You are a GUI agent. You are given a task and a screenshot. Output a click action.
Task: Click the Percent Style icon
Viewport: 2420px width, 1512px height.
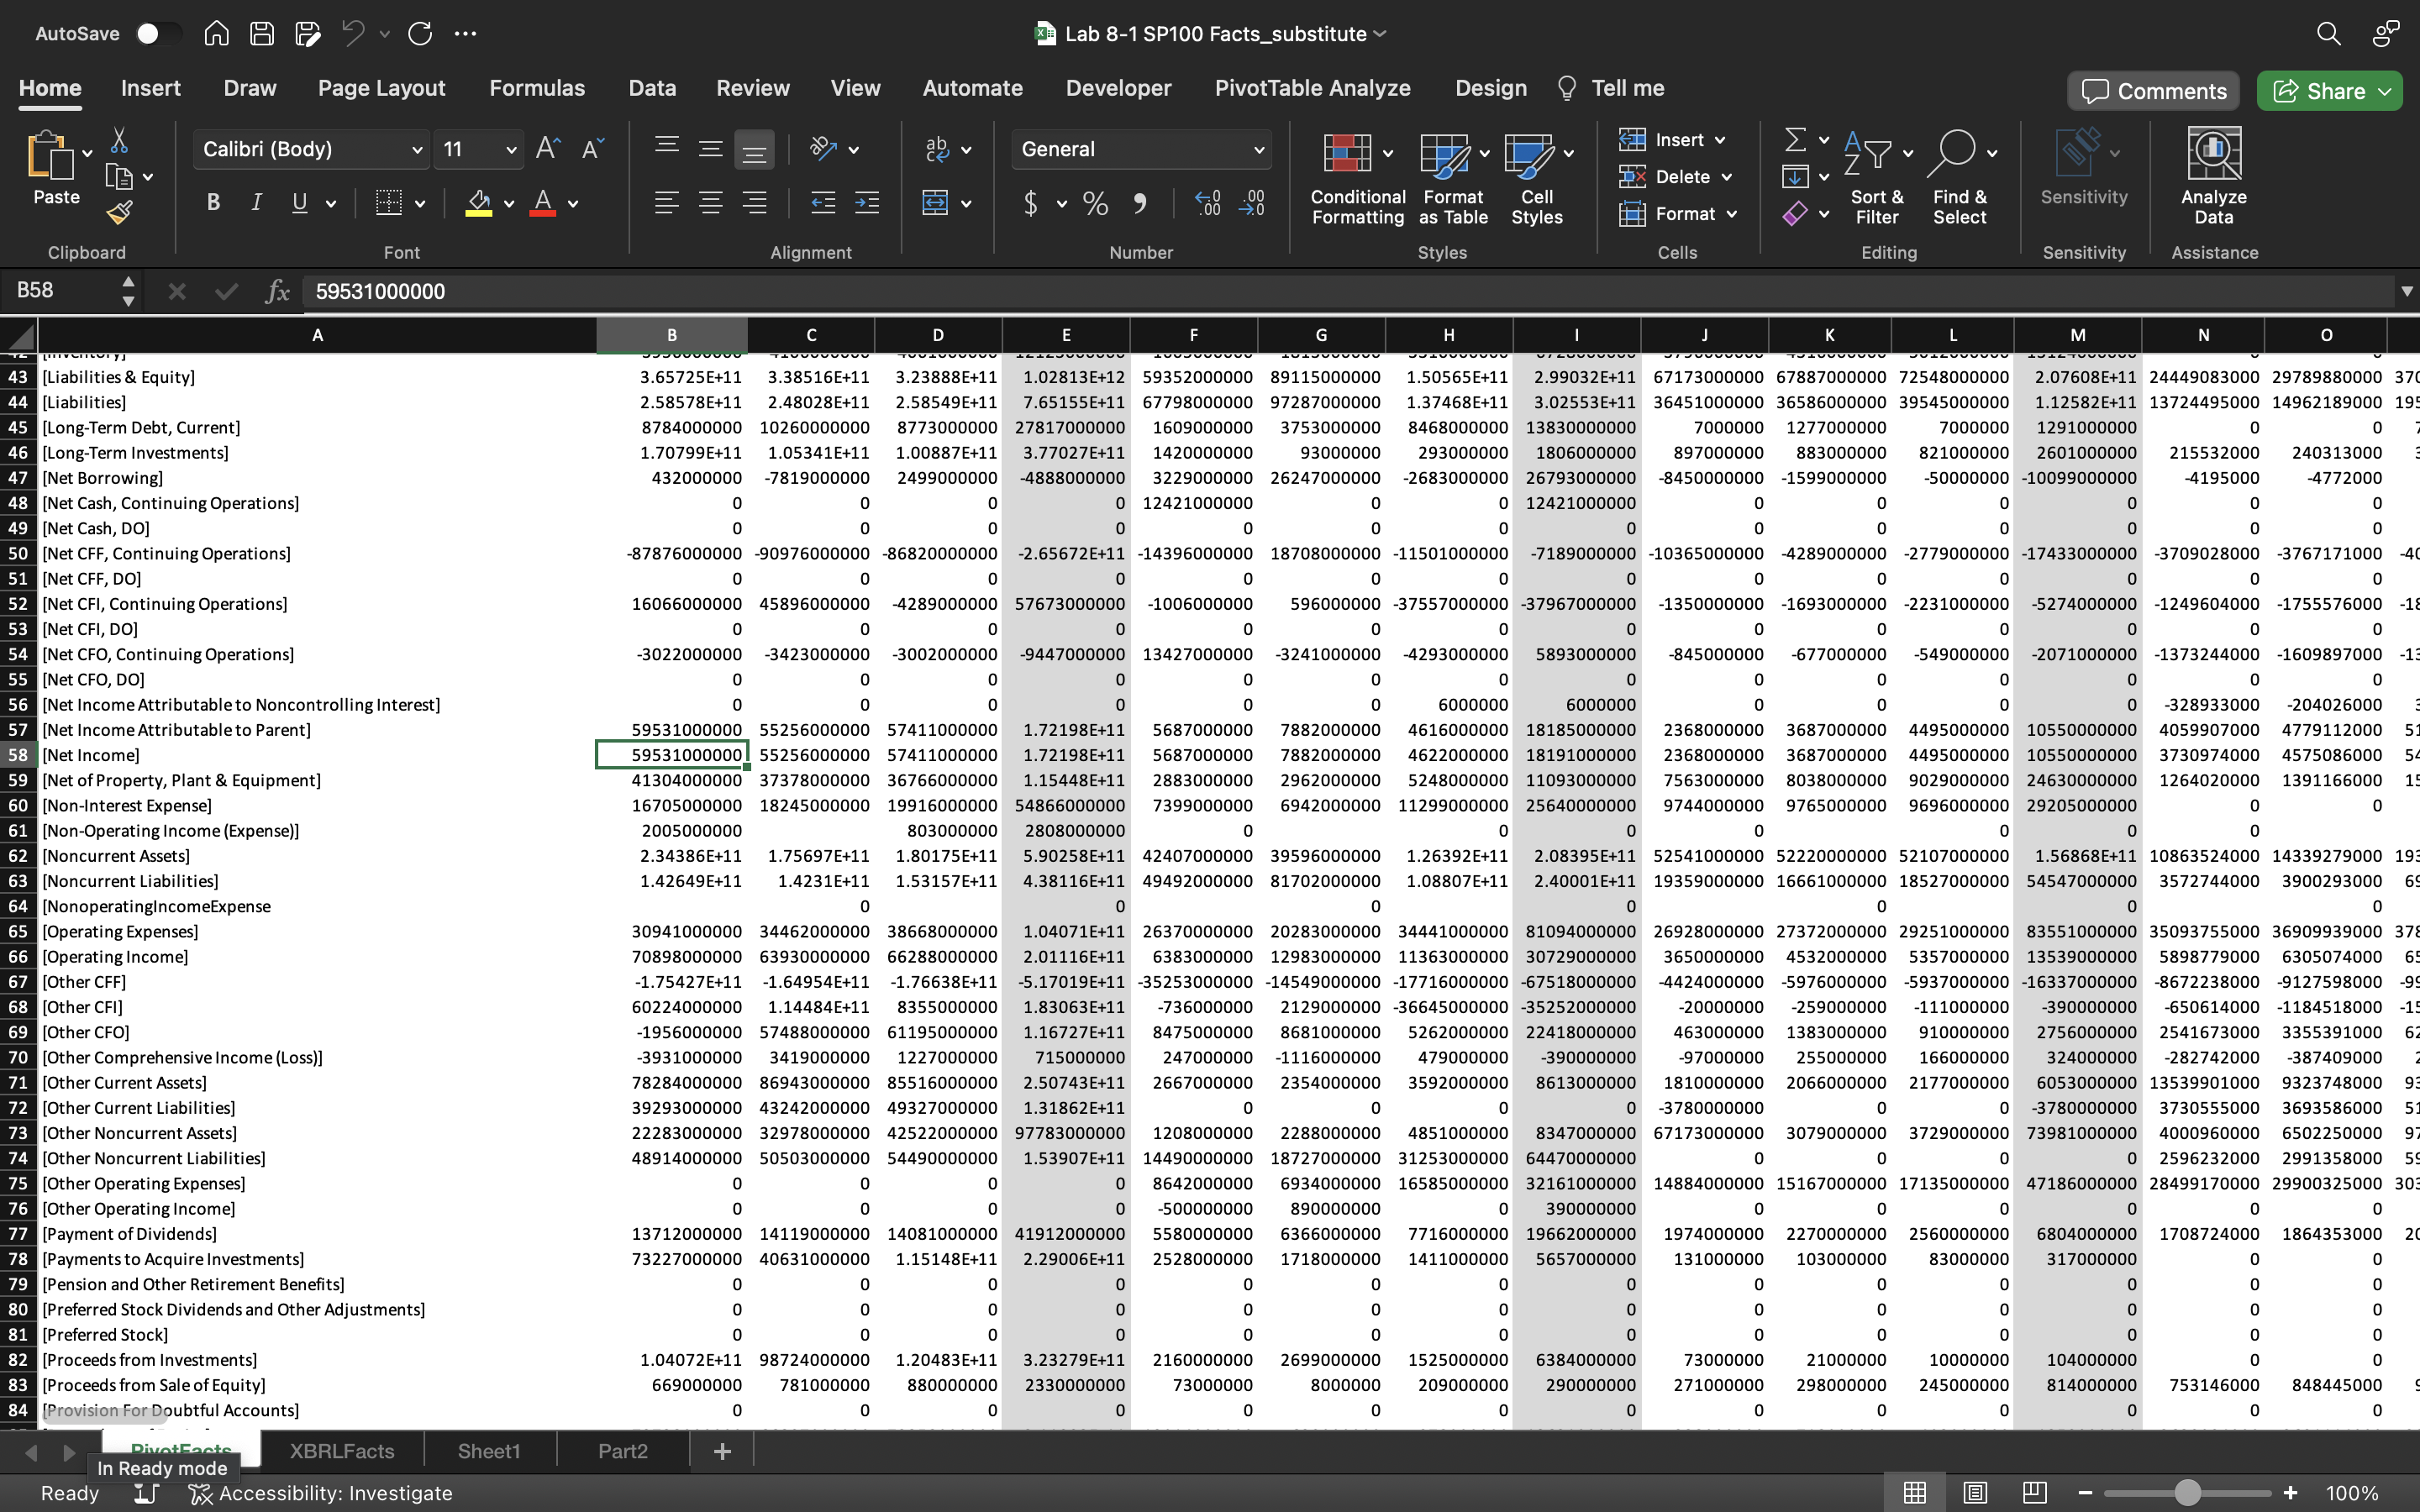click(1096, 204)
